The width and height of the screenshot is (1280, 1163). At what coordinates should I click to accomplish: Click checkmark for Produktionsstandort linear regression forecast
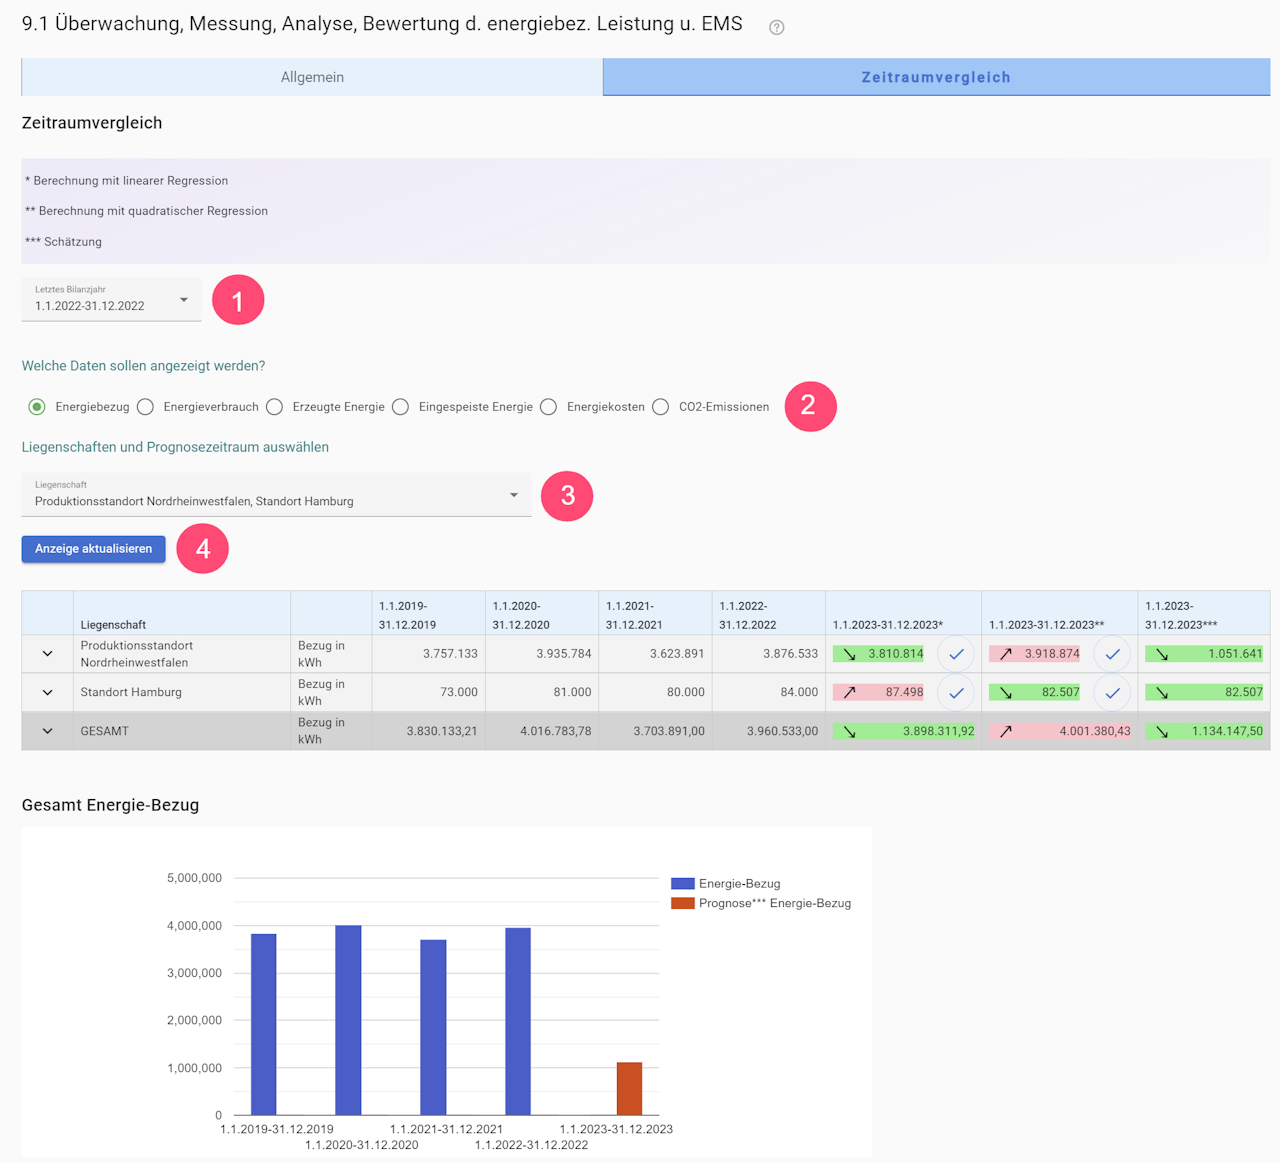point(956,654)
